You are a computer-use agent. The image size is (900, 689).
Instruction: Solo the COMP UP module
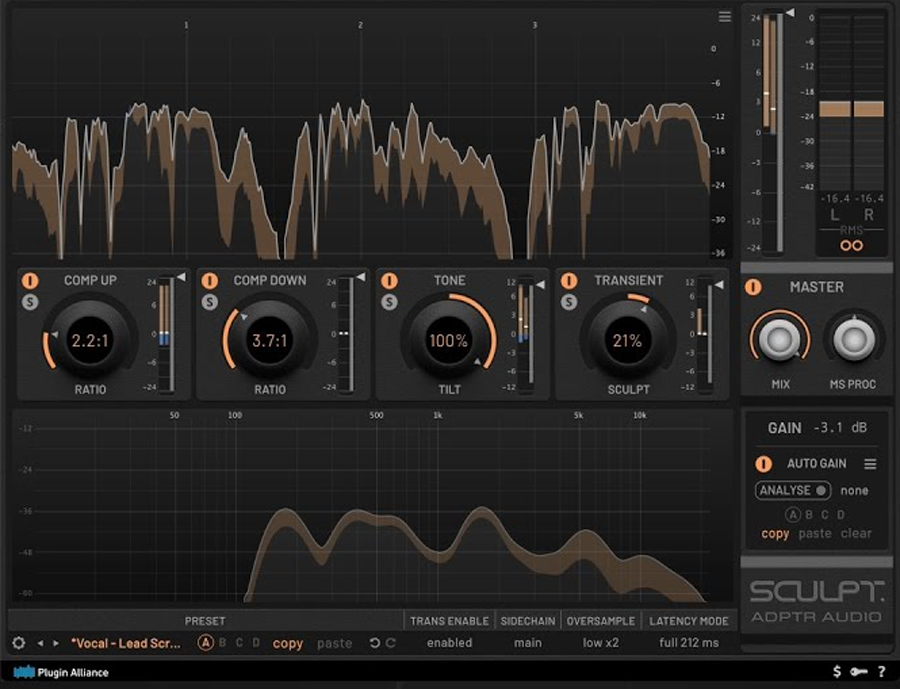pyautogui.click(x=30, y=301)
